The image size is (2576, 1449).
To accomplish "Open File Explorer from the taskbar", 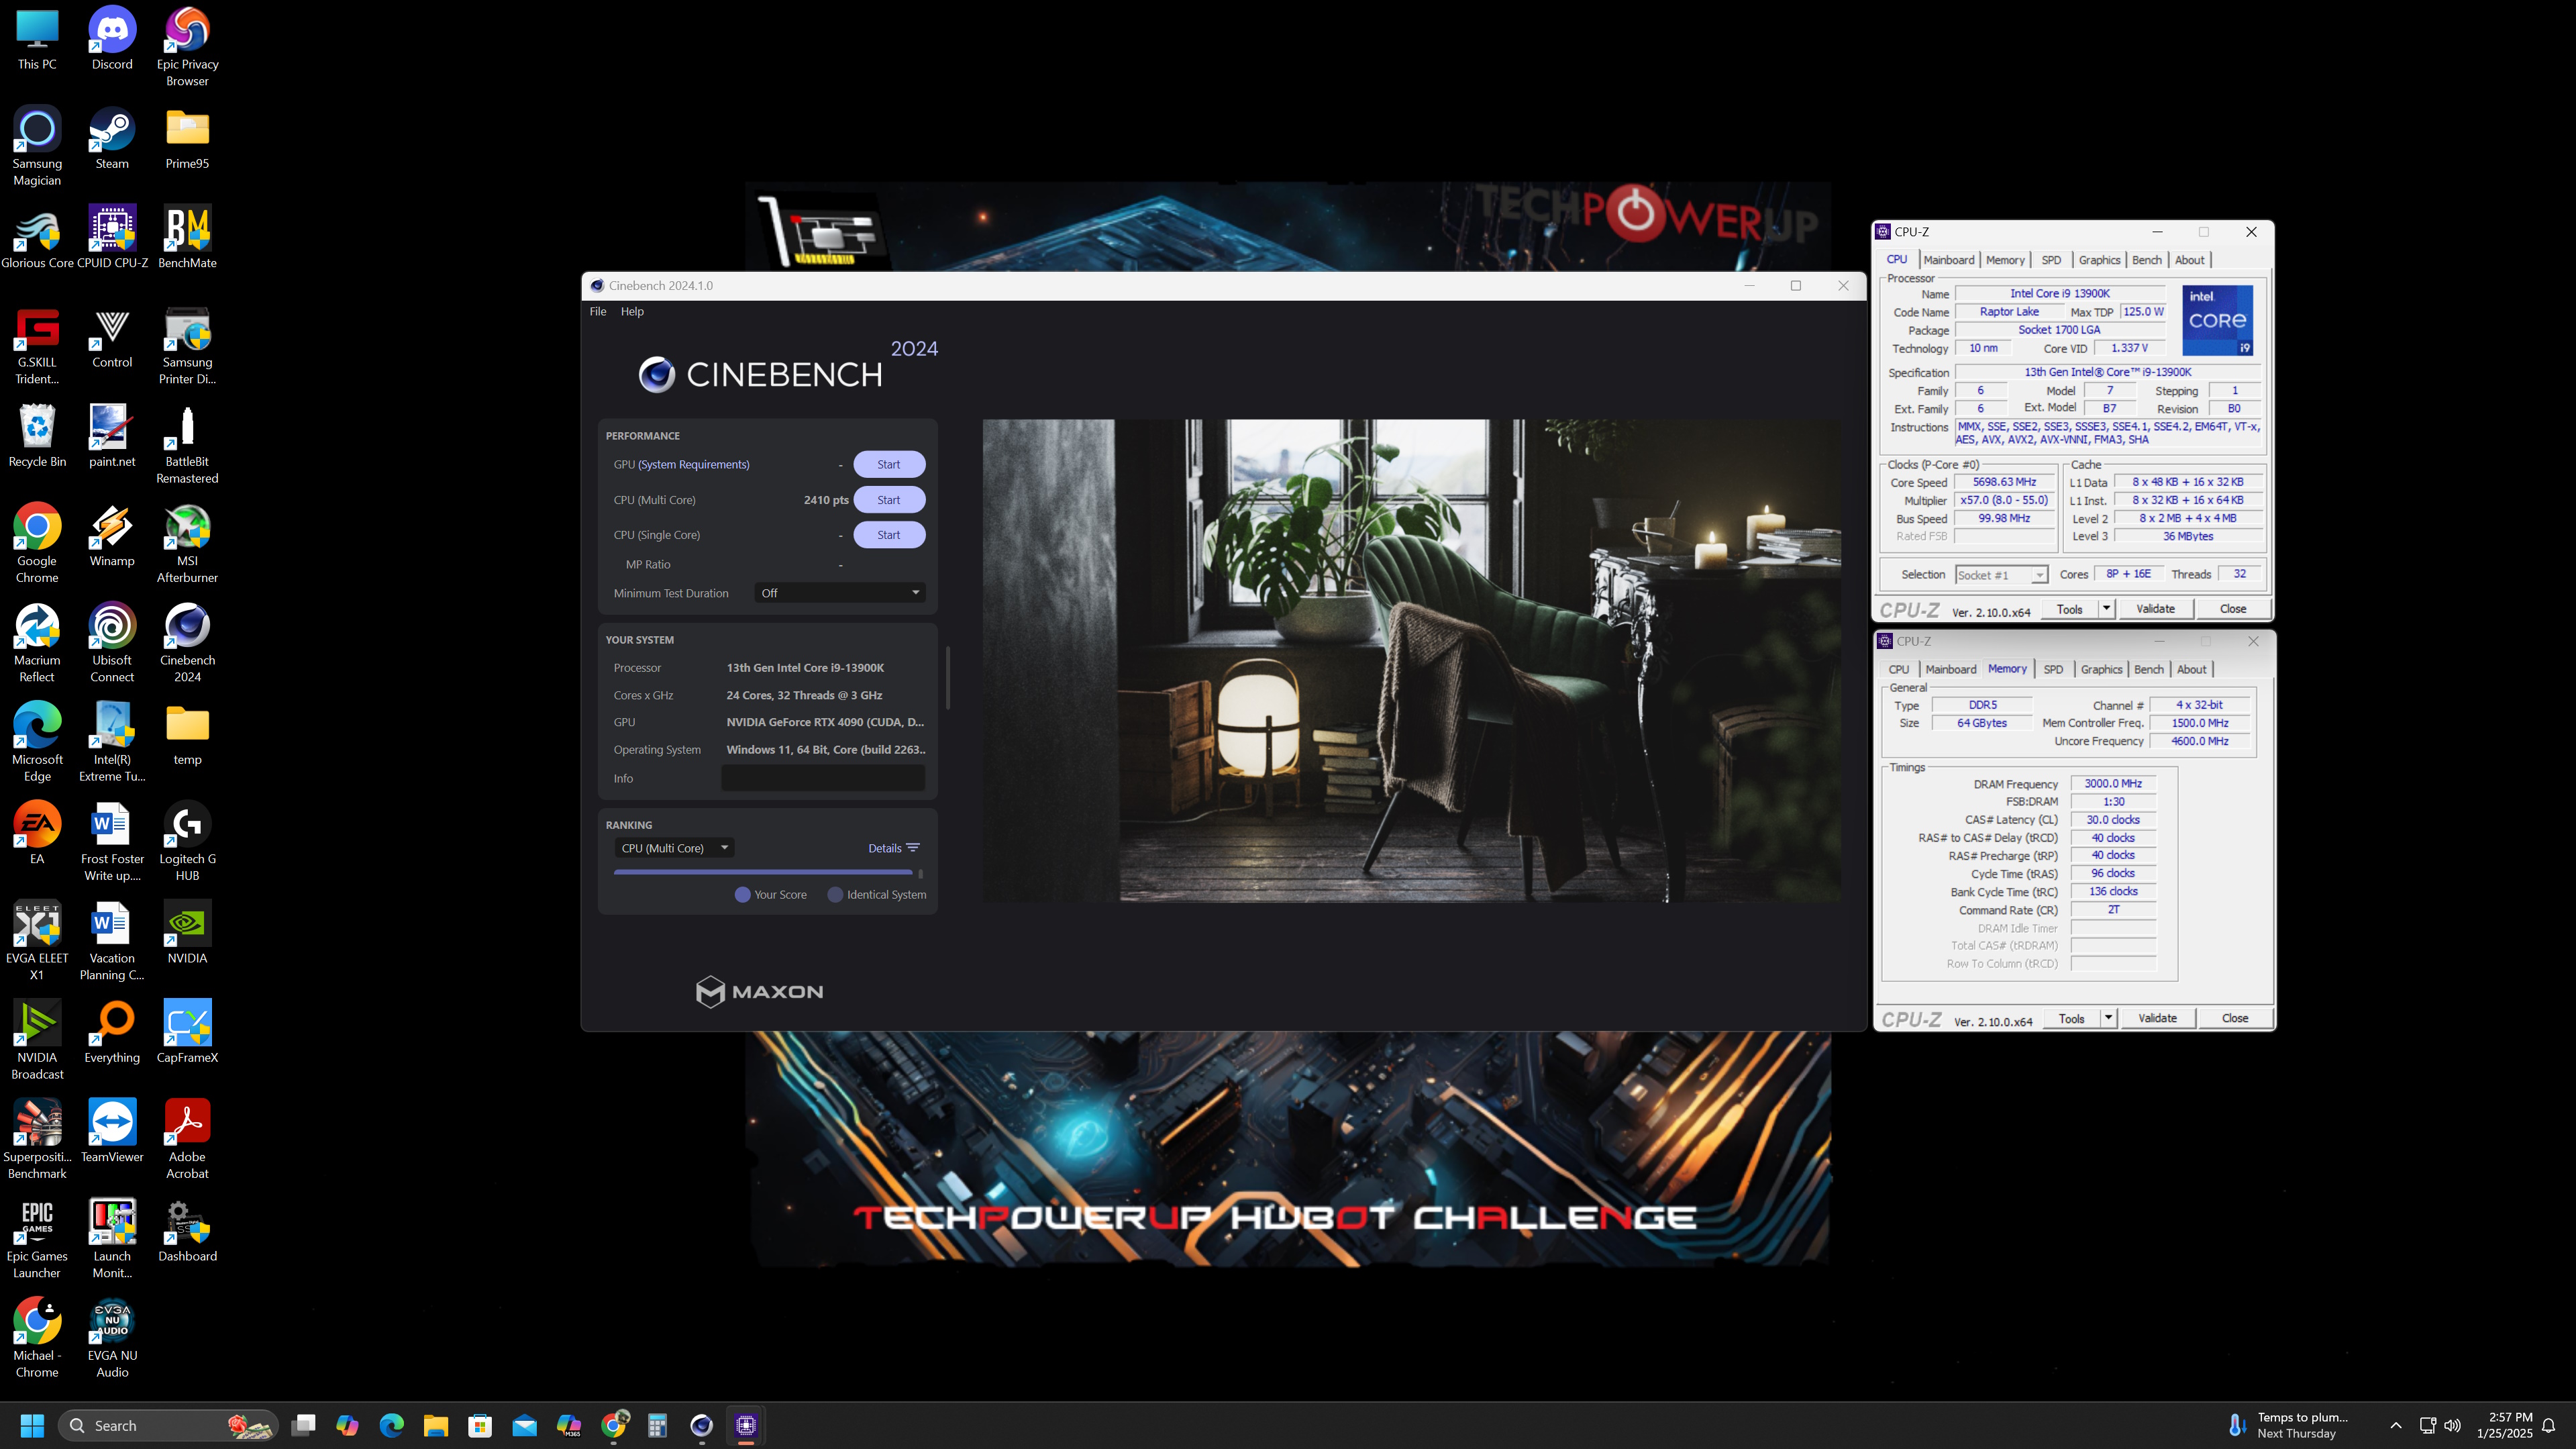I will (x=435, y=1425).
